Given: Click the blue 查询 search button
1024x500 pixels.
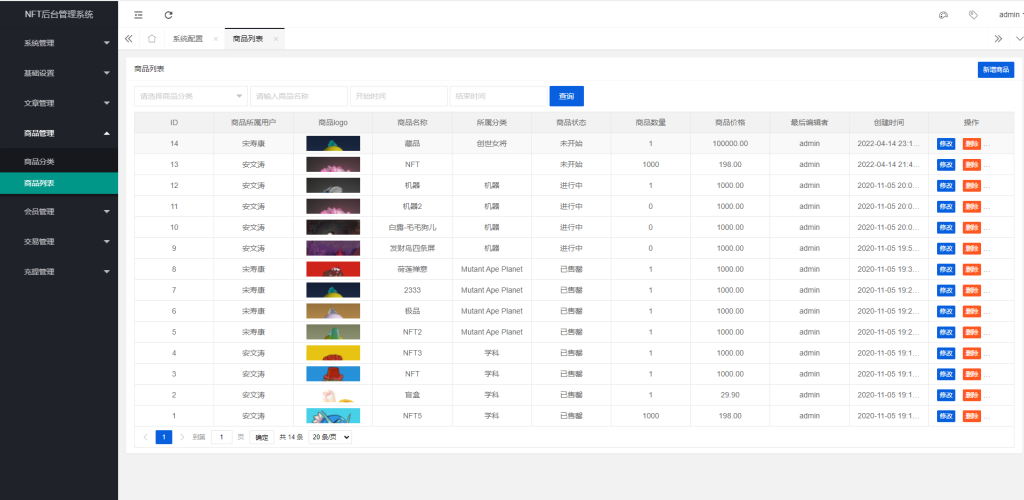Looking at the screenshot, I should click(x=566, y=96).
